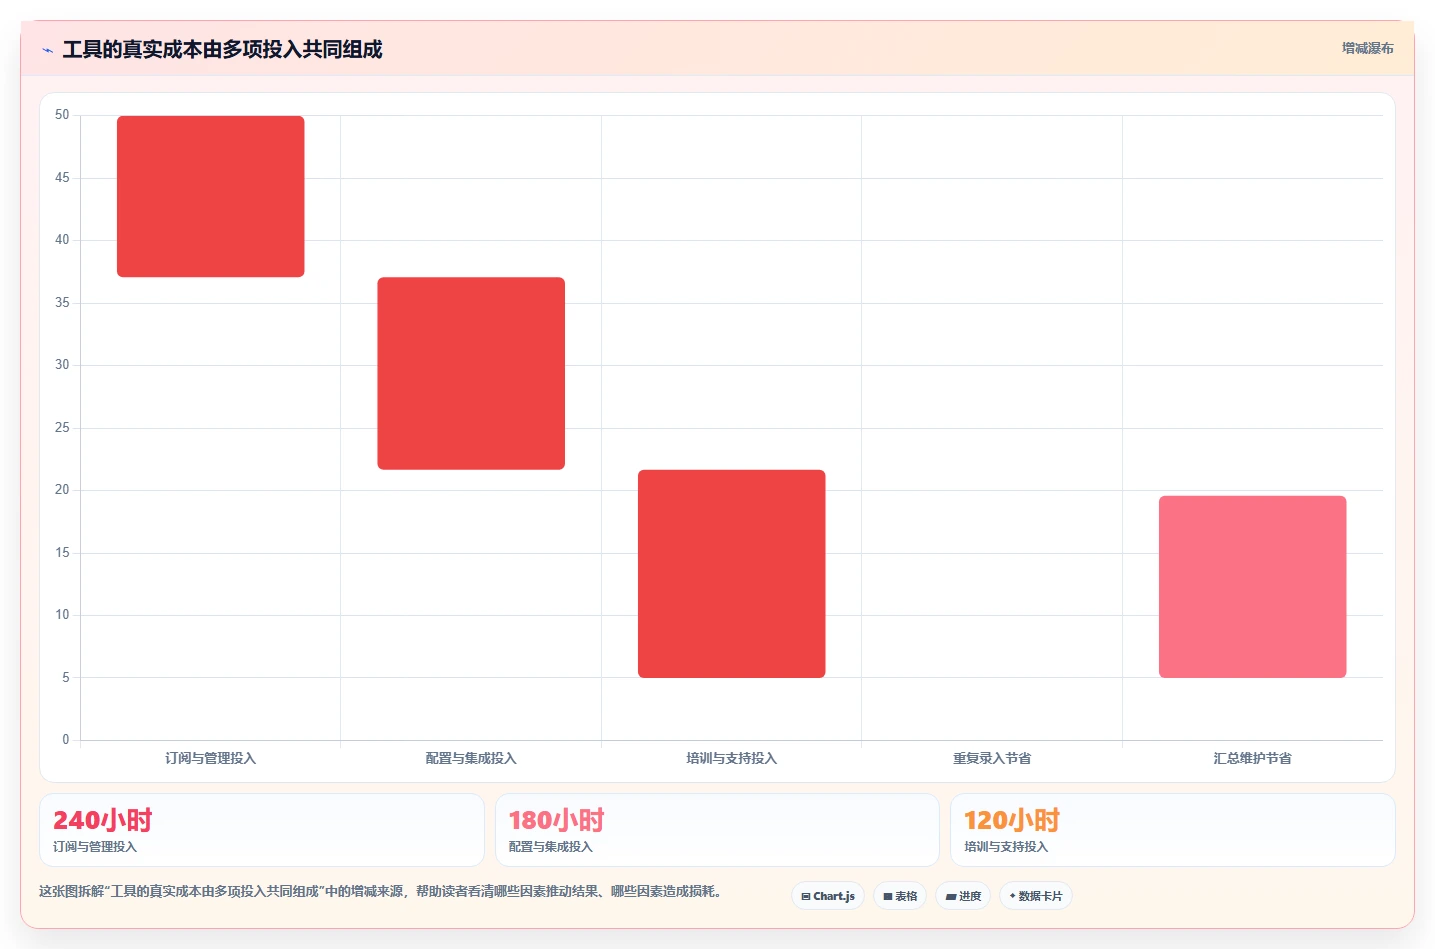
Task: Click the 订阅与管理投入 x-axis label
Action: pos(211,758)
